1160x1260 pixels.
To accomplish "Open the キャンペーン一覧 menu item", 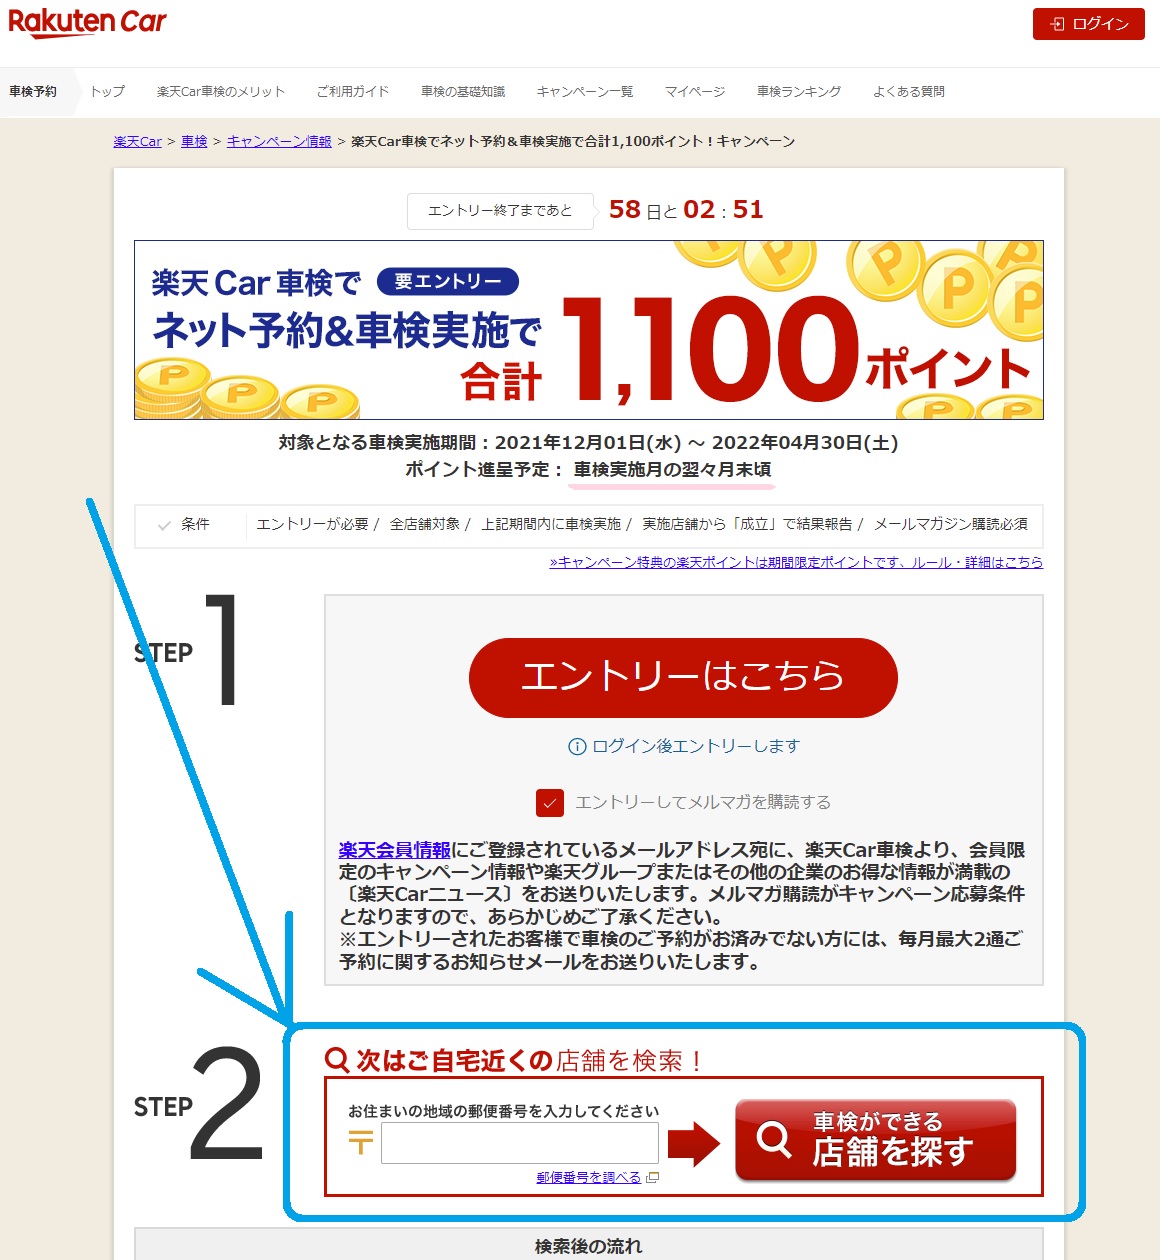I will (x=585, y=92).
